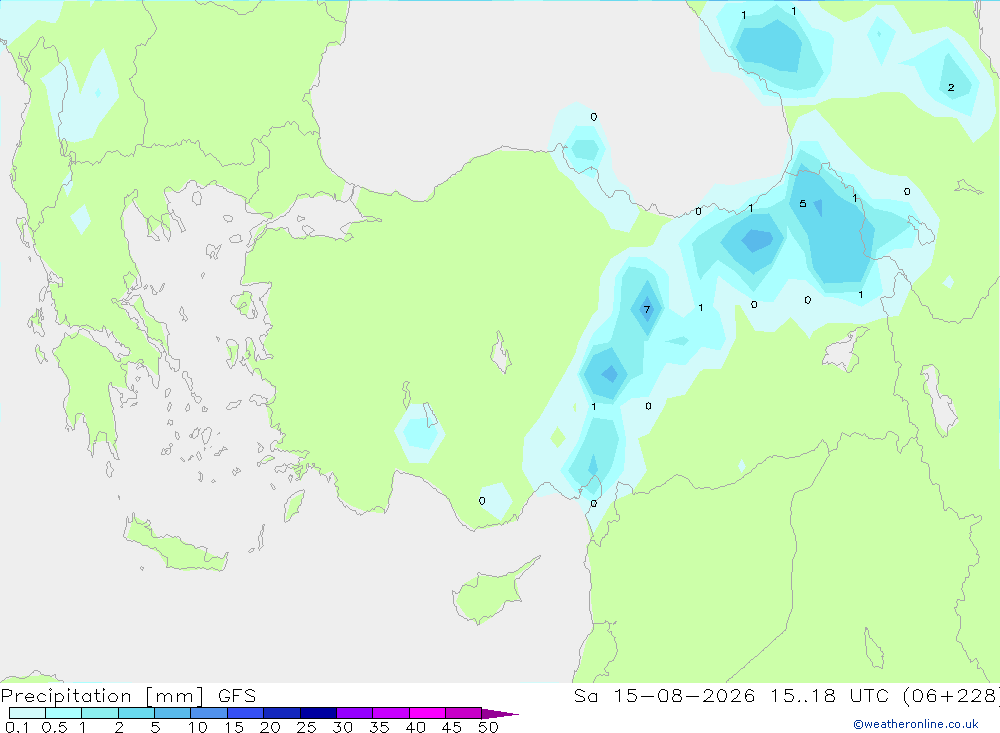Click the legend tick label '25'
Viewport: 1000px width, 733px height.
(306, 727)
